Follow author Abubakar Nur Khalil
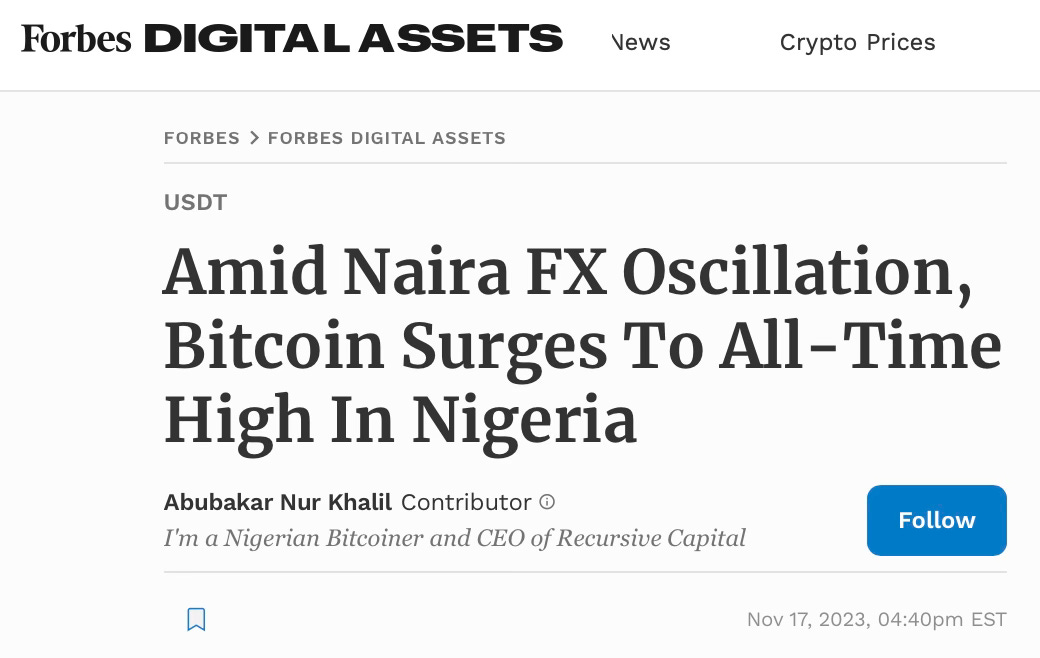This screenshot has height=658, width=1040. pos(936,520)
